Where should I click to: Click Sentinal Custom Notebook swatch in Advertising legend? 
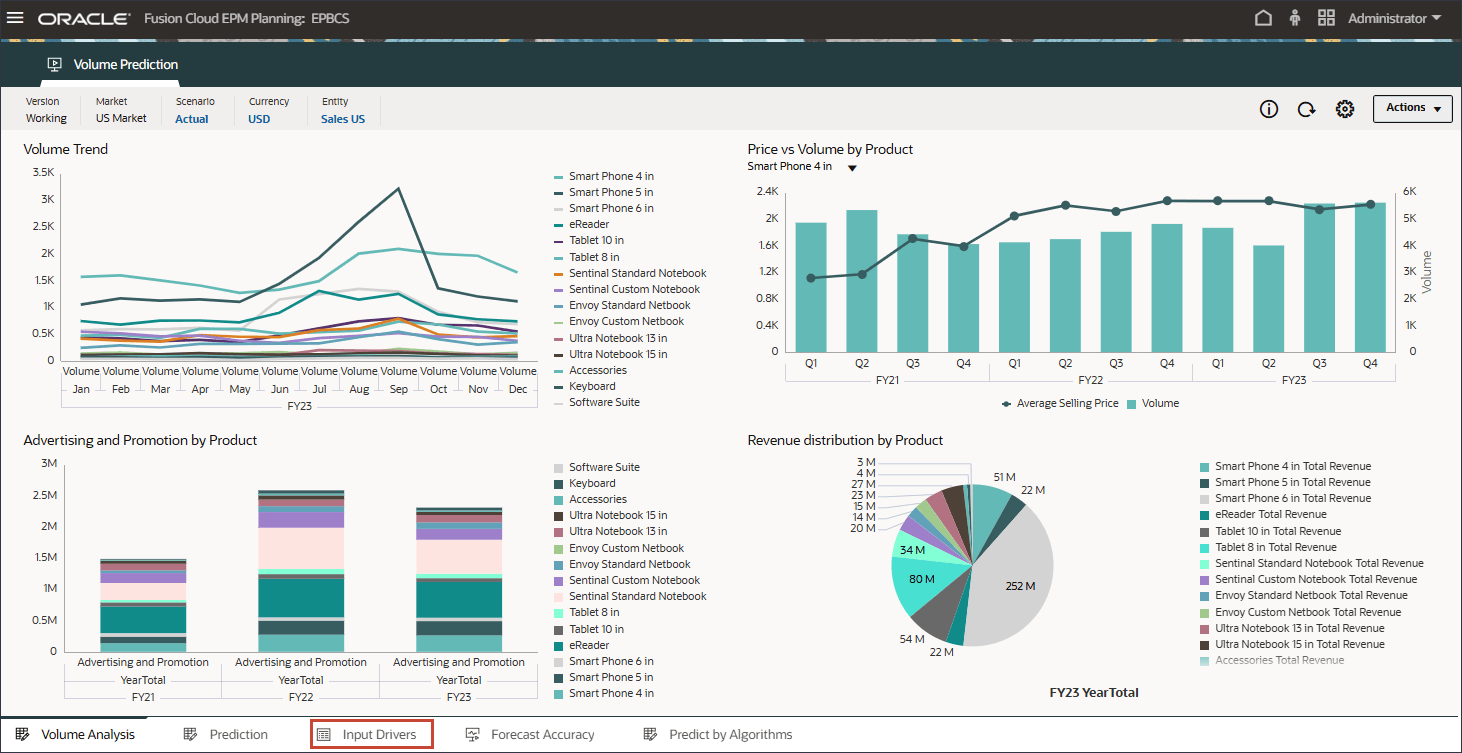[x=559, y=581]
